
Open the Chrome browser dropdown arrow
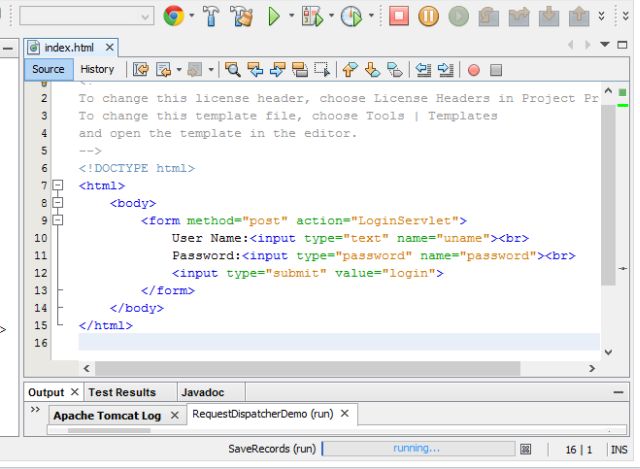[x=191, y=16]
